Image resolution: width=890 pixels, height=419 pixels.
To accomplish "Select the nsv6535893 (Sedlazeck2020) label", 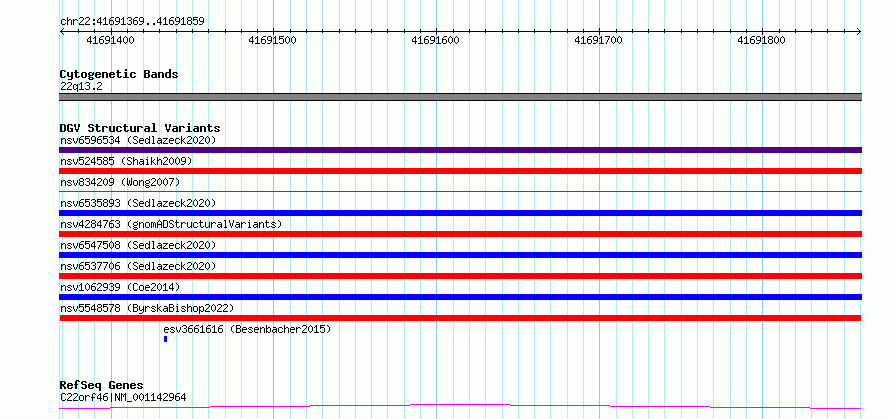I will 138,203.
